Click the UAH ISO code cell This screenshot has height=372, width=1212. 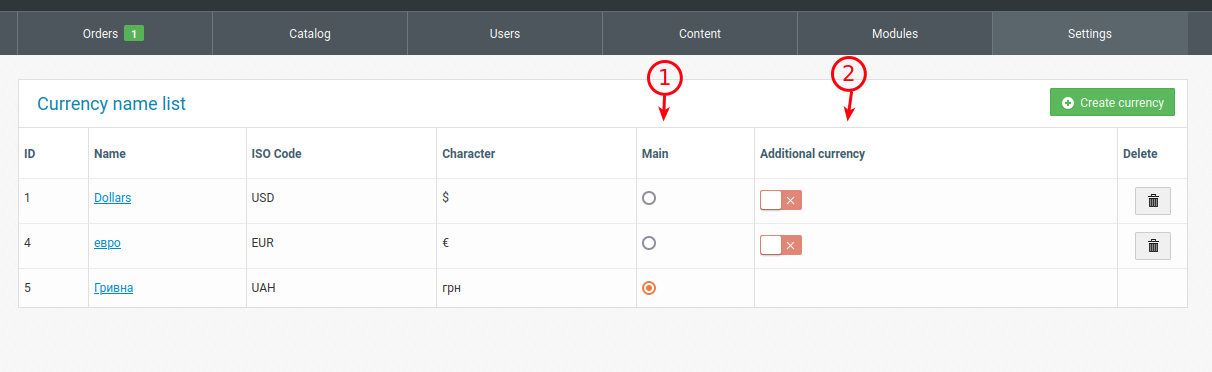click(x=341, y=288)
